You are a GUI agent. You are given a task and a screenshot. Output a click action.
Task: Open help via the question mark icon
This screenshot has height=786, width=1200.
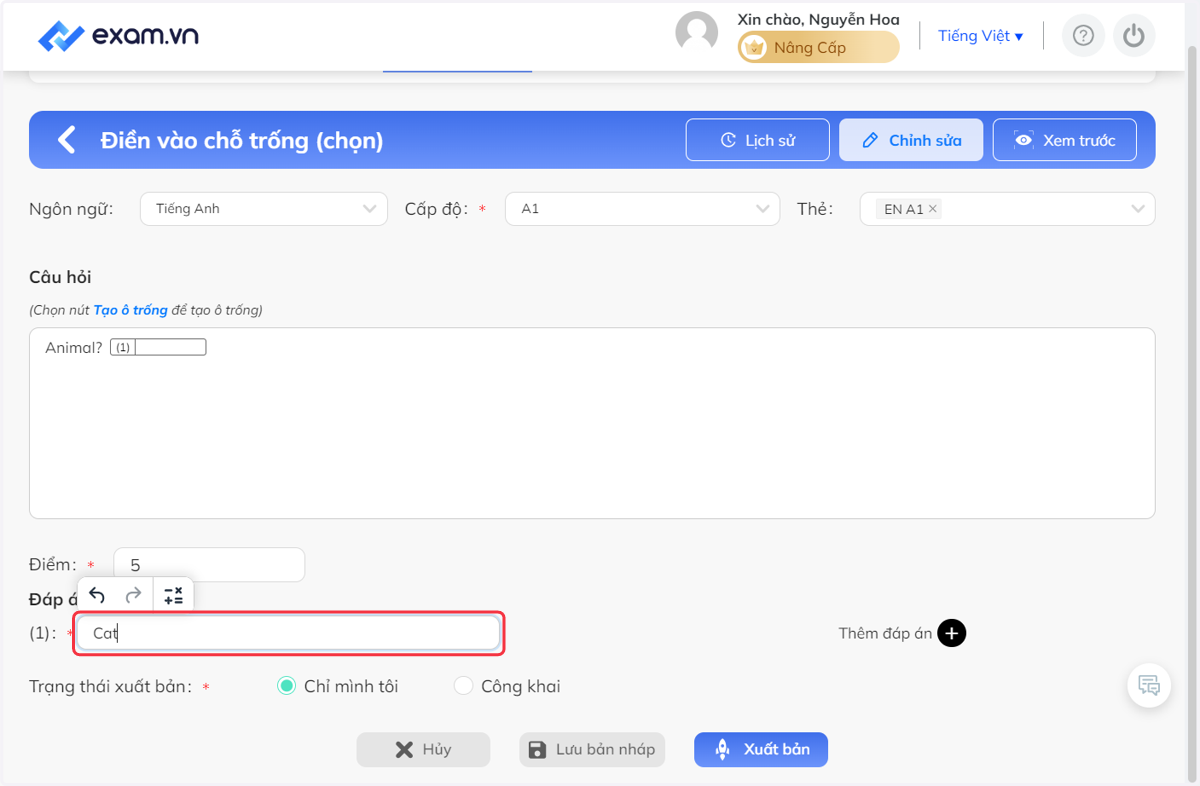click(x=1083, y=36)
